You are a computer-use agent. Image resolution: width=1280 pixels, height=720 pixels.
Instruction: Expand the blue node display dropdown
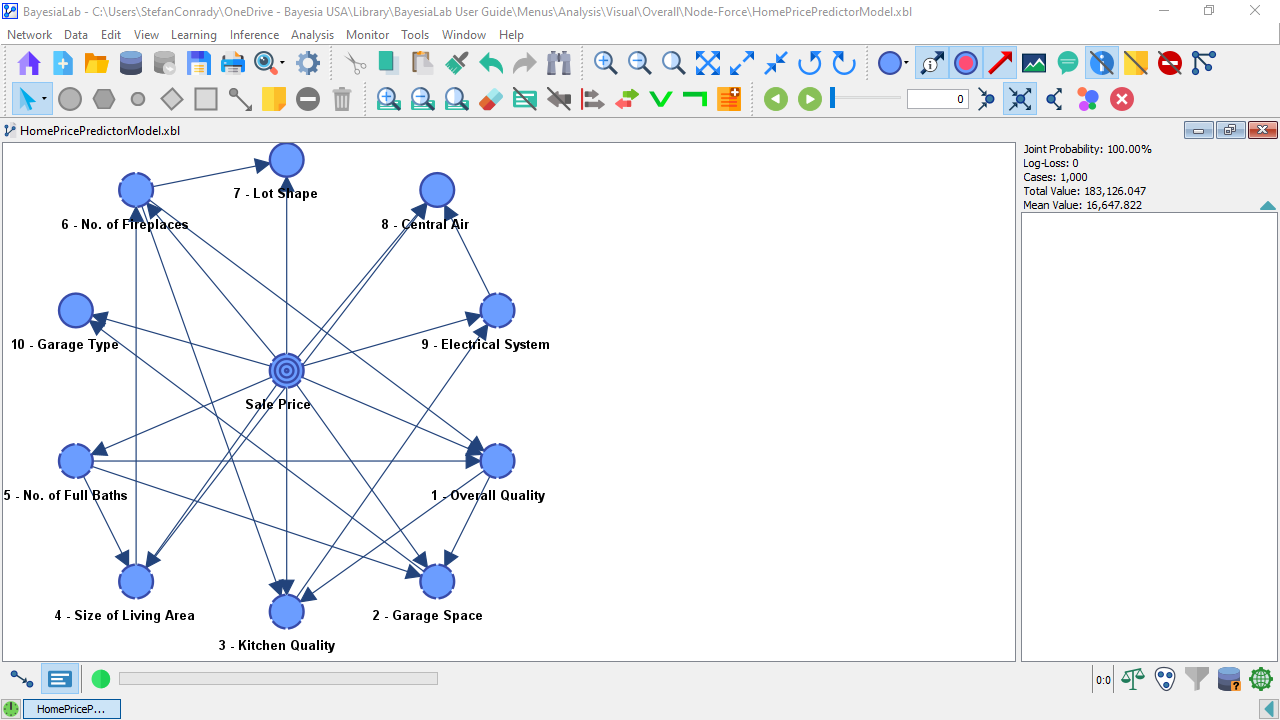[906, 64]
